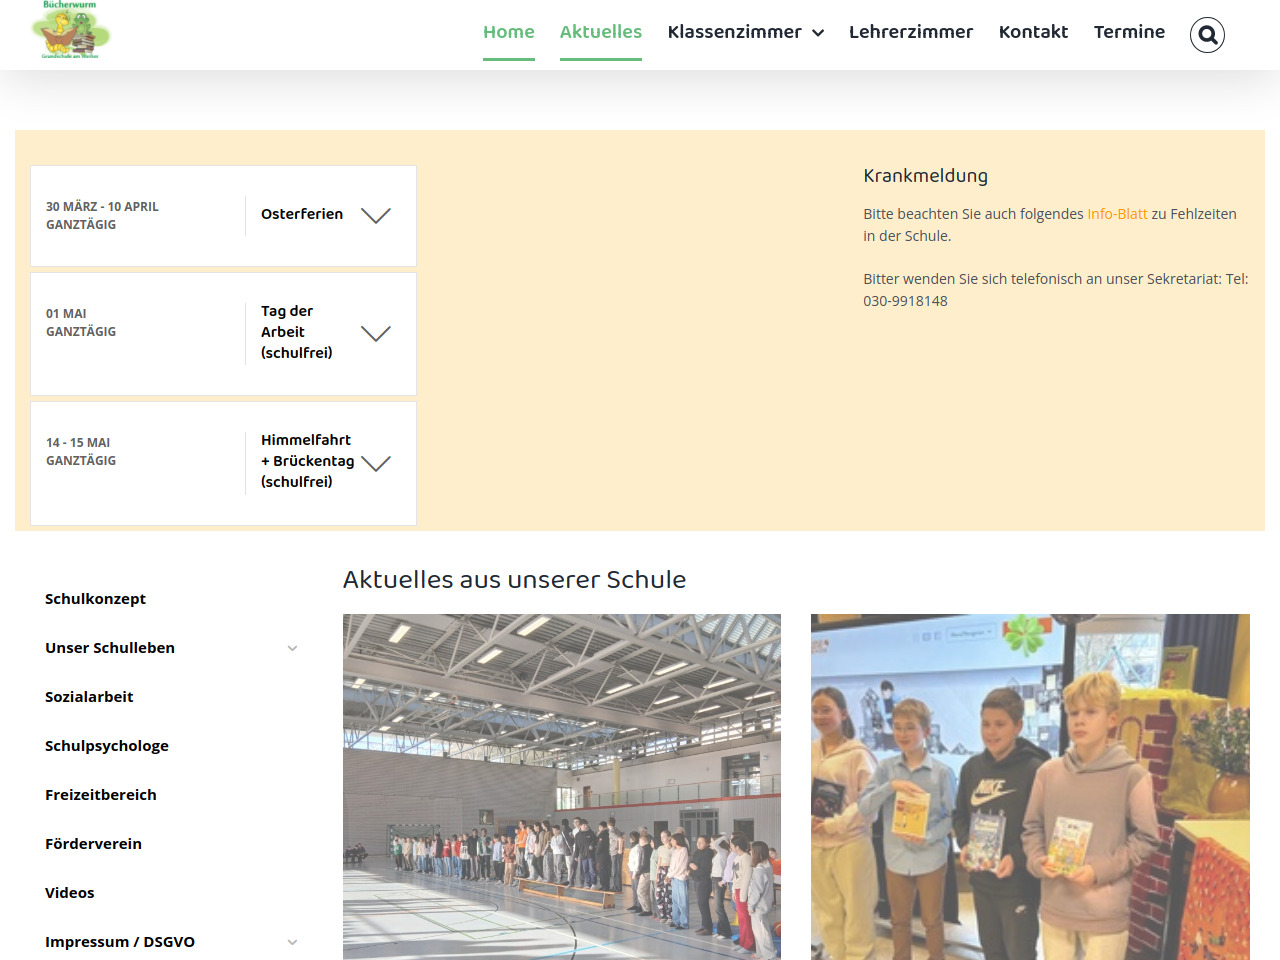Open the Termine page

(1129, 32)
